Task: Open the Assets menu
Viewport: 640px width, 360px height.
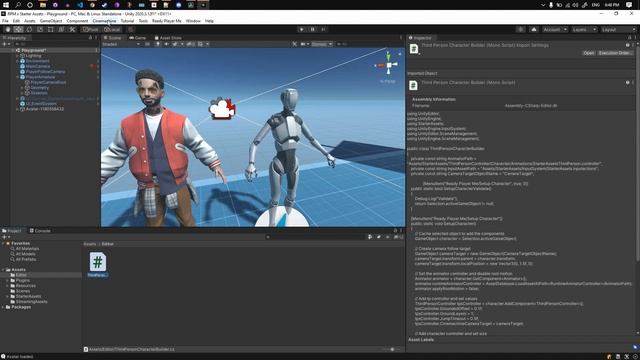Action: click(x=29, y=21)
